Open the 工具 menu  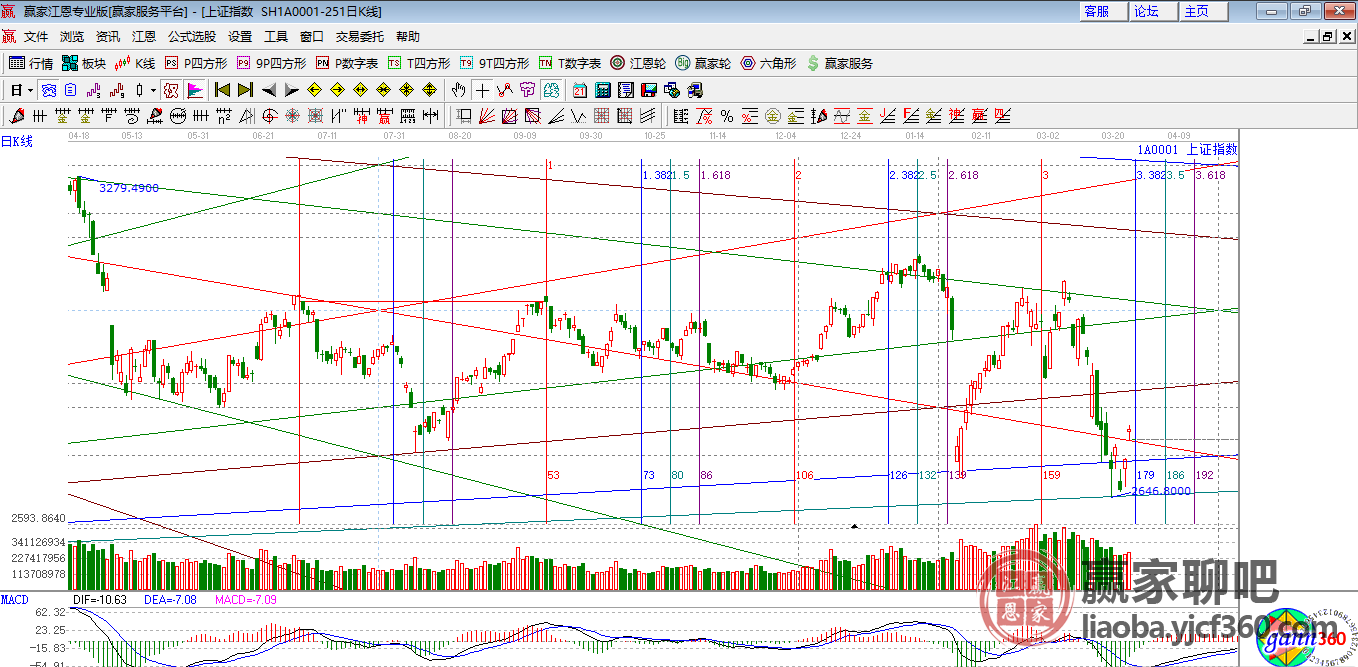[x=276, y=37]
